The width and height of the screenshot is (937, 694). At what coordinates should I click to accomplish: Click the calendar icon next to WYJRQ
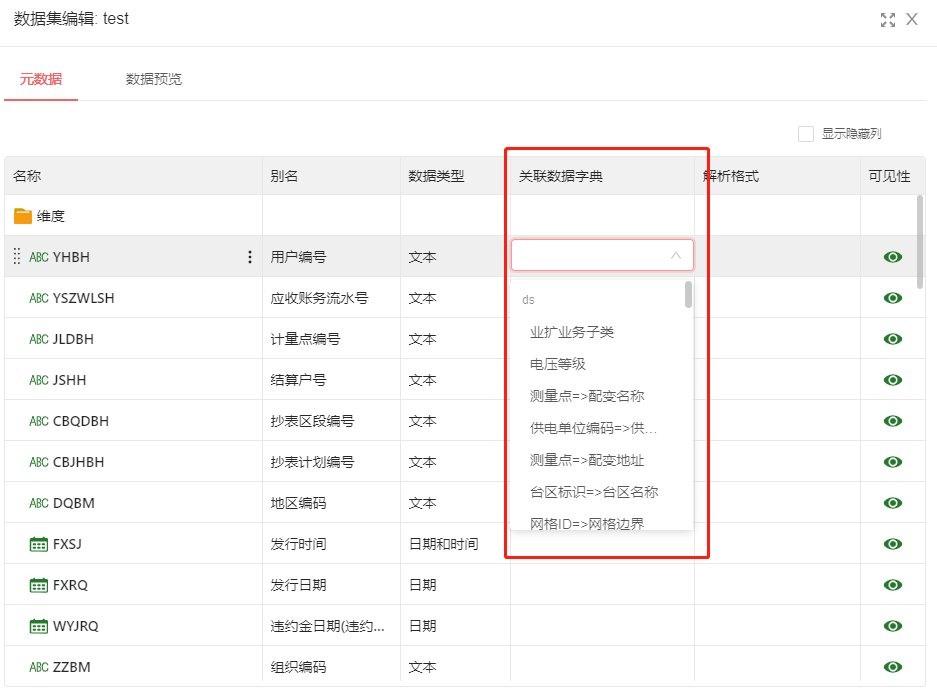tap(39, 626)
